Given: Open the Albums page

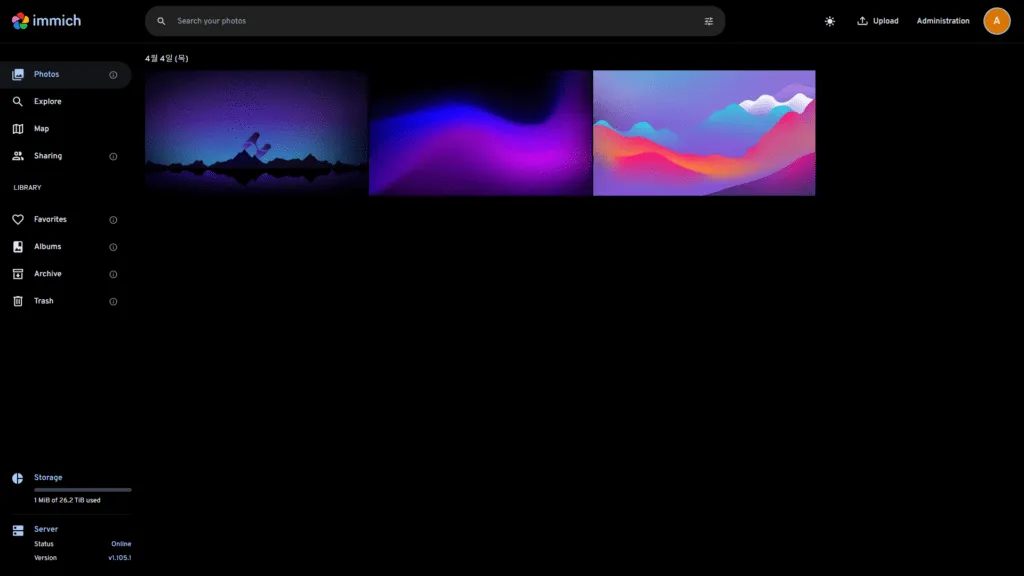Looking at the screenshot, I should pyautogui.click(x=46, y=246).
